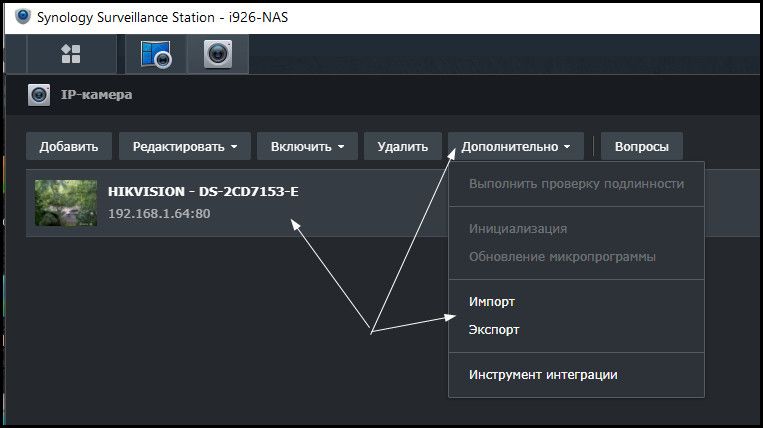Viewport: 763px width, 428px height.
Task: Choose Обновление микропрограммы option
Action: [562, 256]
